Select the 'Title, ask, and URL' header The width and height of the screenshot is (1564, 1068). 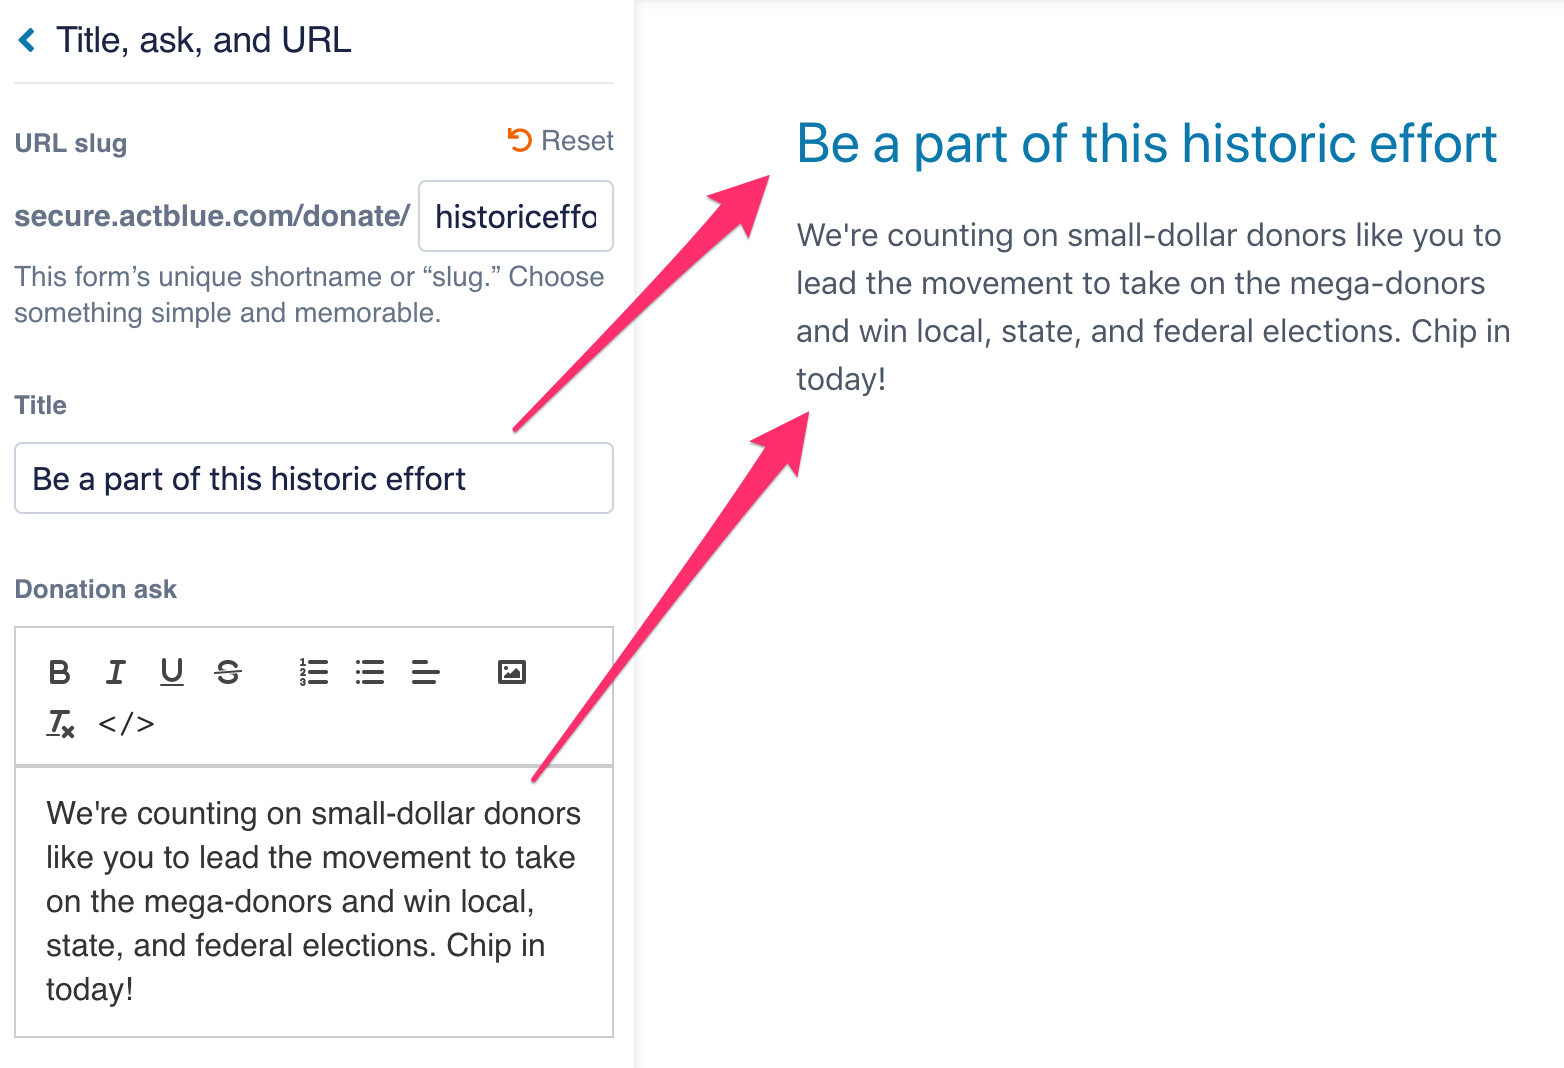click(204, 40)
